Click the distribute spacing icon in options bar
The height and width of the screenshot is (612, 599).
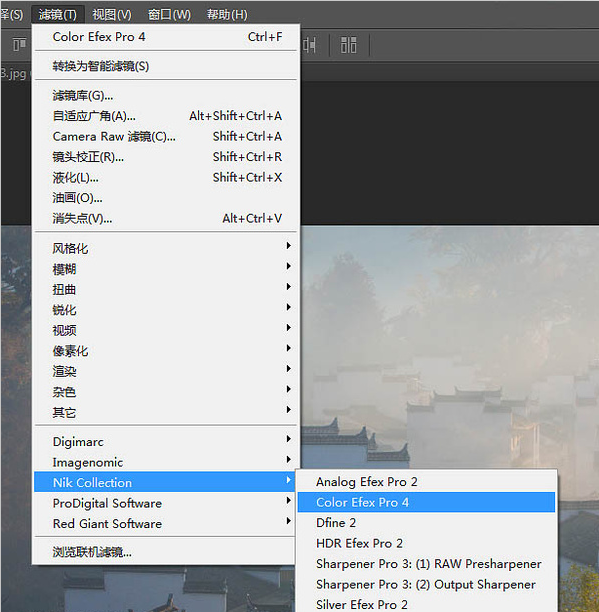348,45
